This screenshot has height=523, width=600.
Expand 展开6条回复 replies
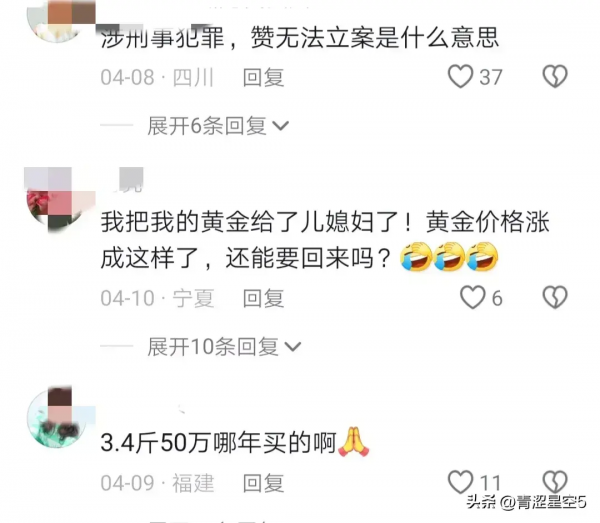[217, 125]
